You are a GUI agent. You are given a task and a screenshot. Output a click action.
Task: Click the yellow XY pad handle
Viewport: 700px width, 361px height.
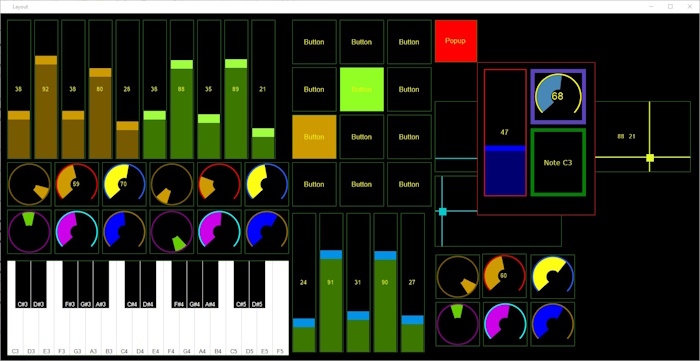[650, 158]
